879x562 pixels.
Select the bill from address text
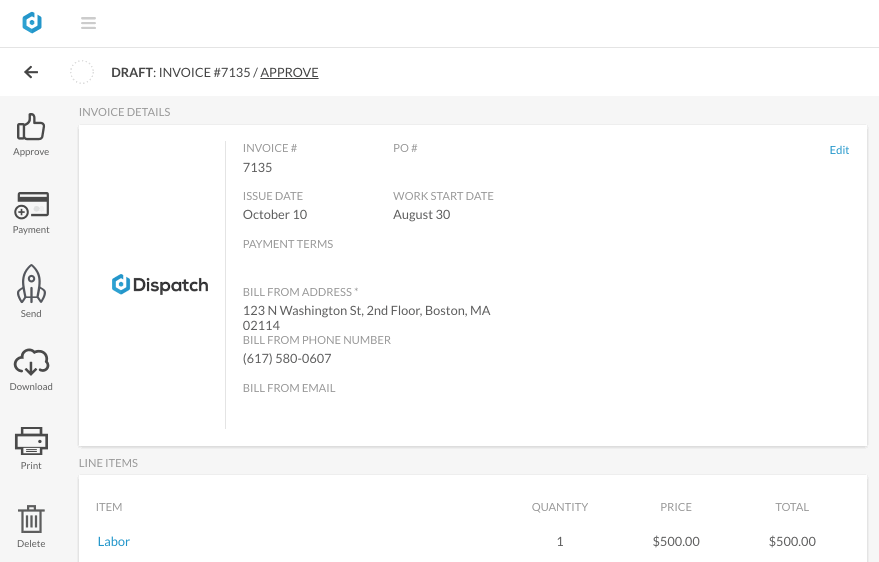[367, 318]
